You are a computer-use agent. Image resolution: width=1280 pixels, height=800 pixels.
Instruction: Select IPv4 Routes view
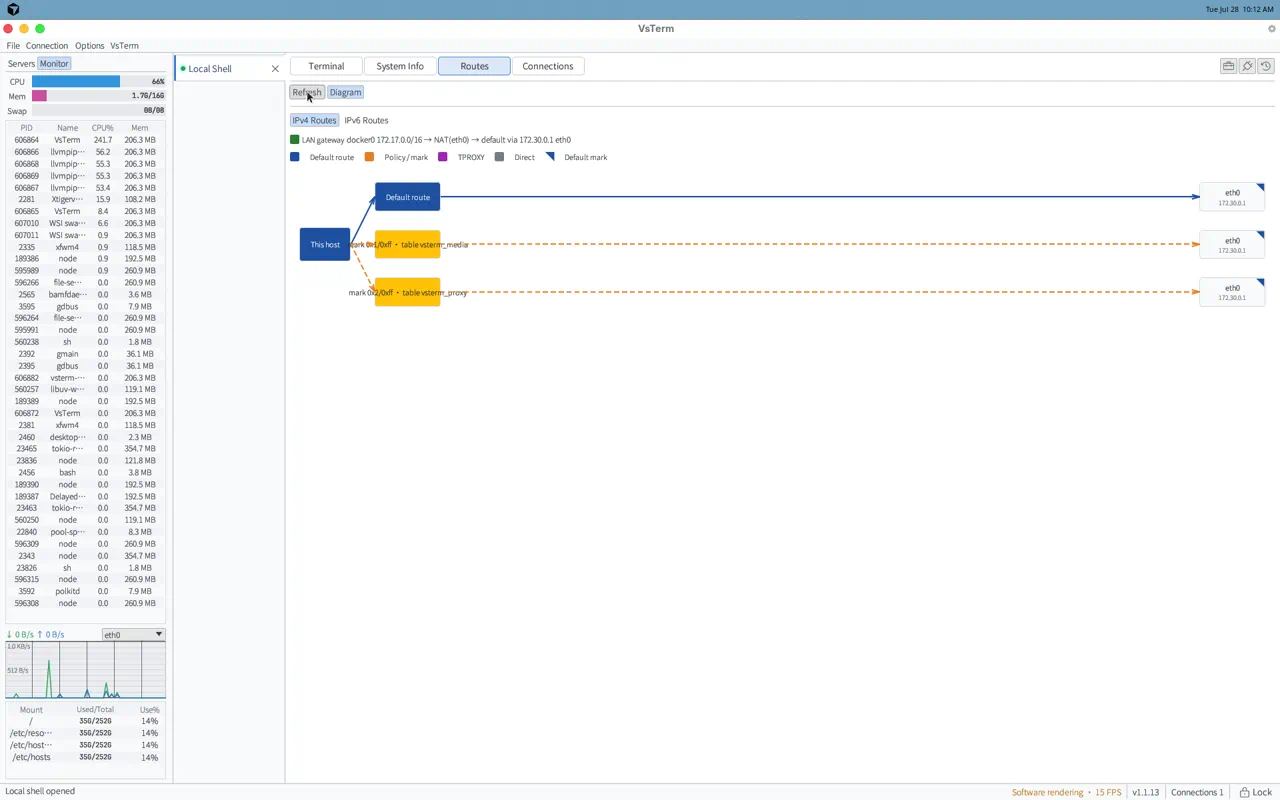click(314, 120)
